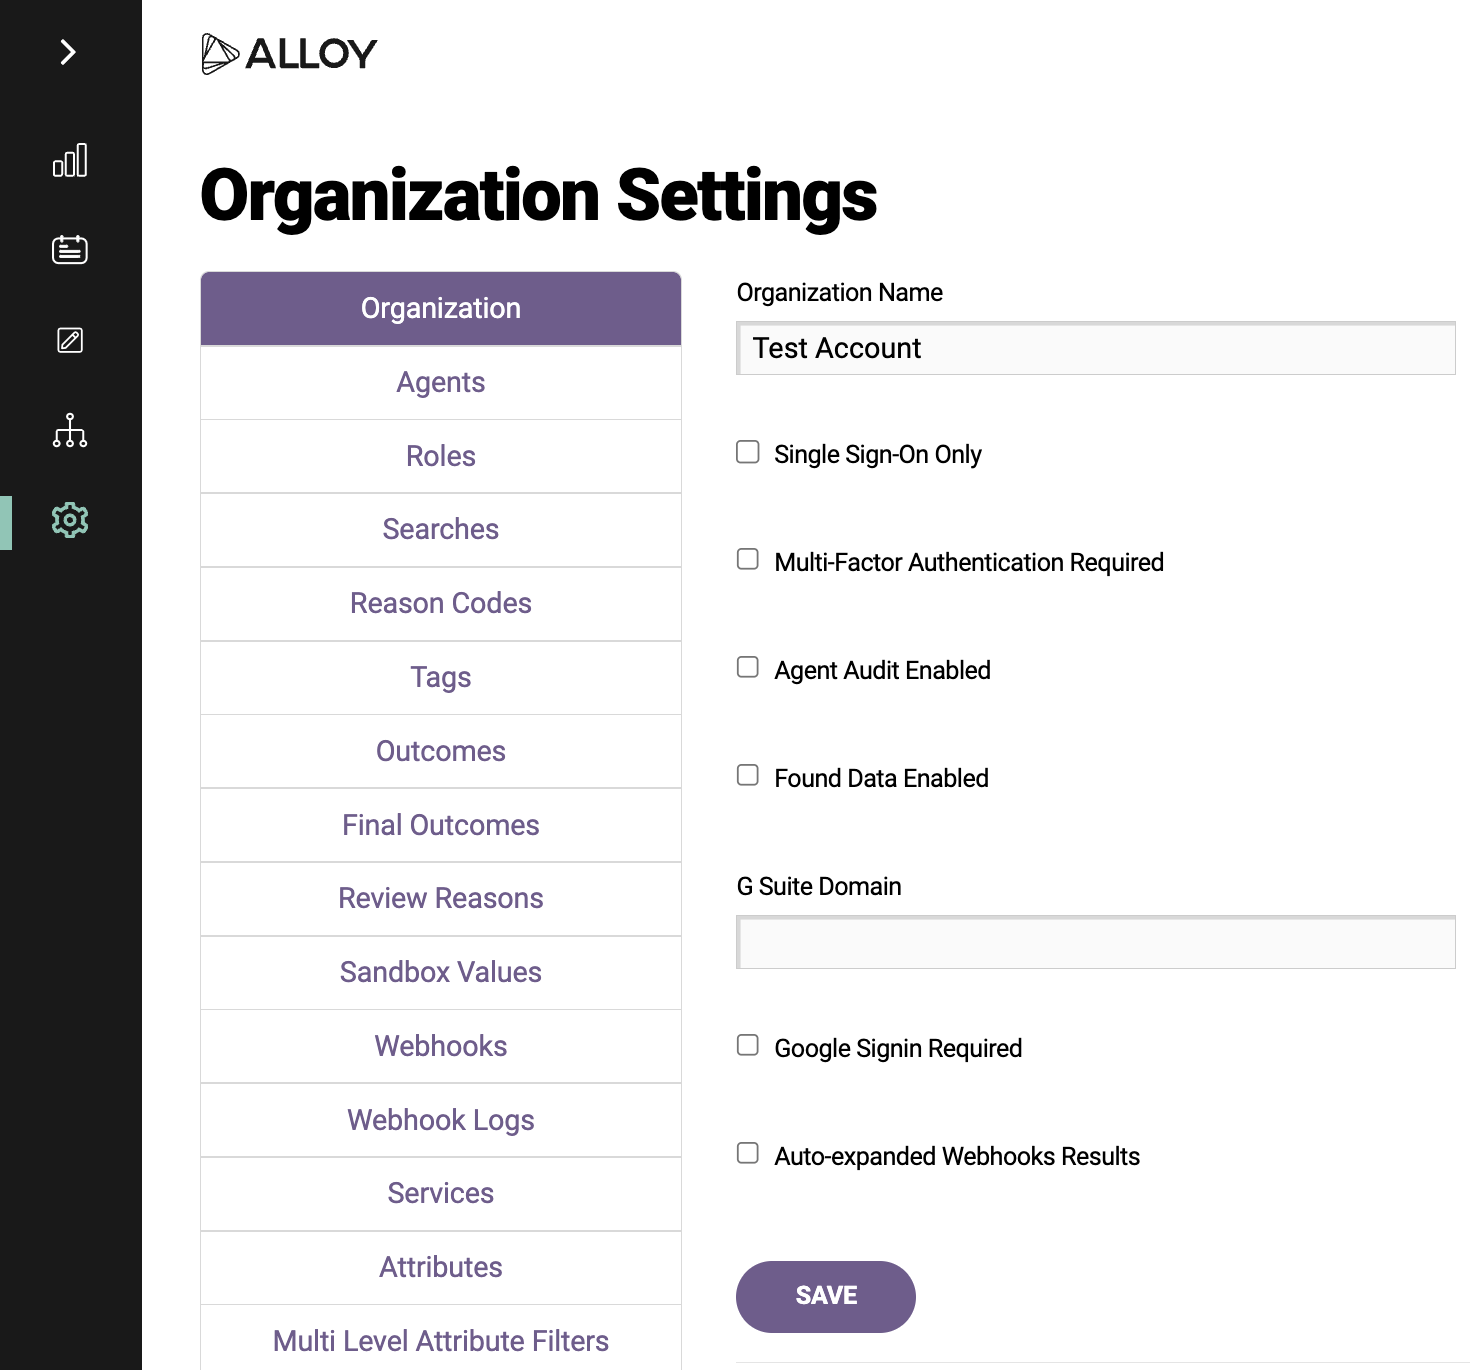Go to the Webhook Logs tab

tap(441, 1121)
